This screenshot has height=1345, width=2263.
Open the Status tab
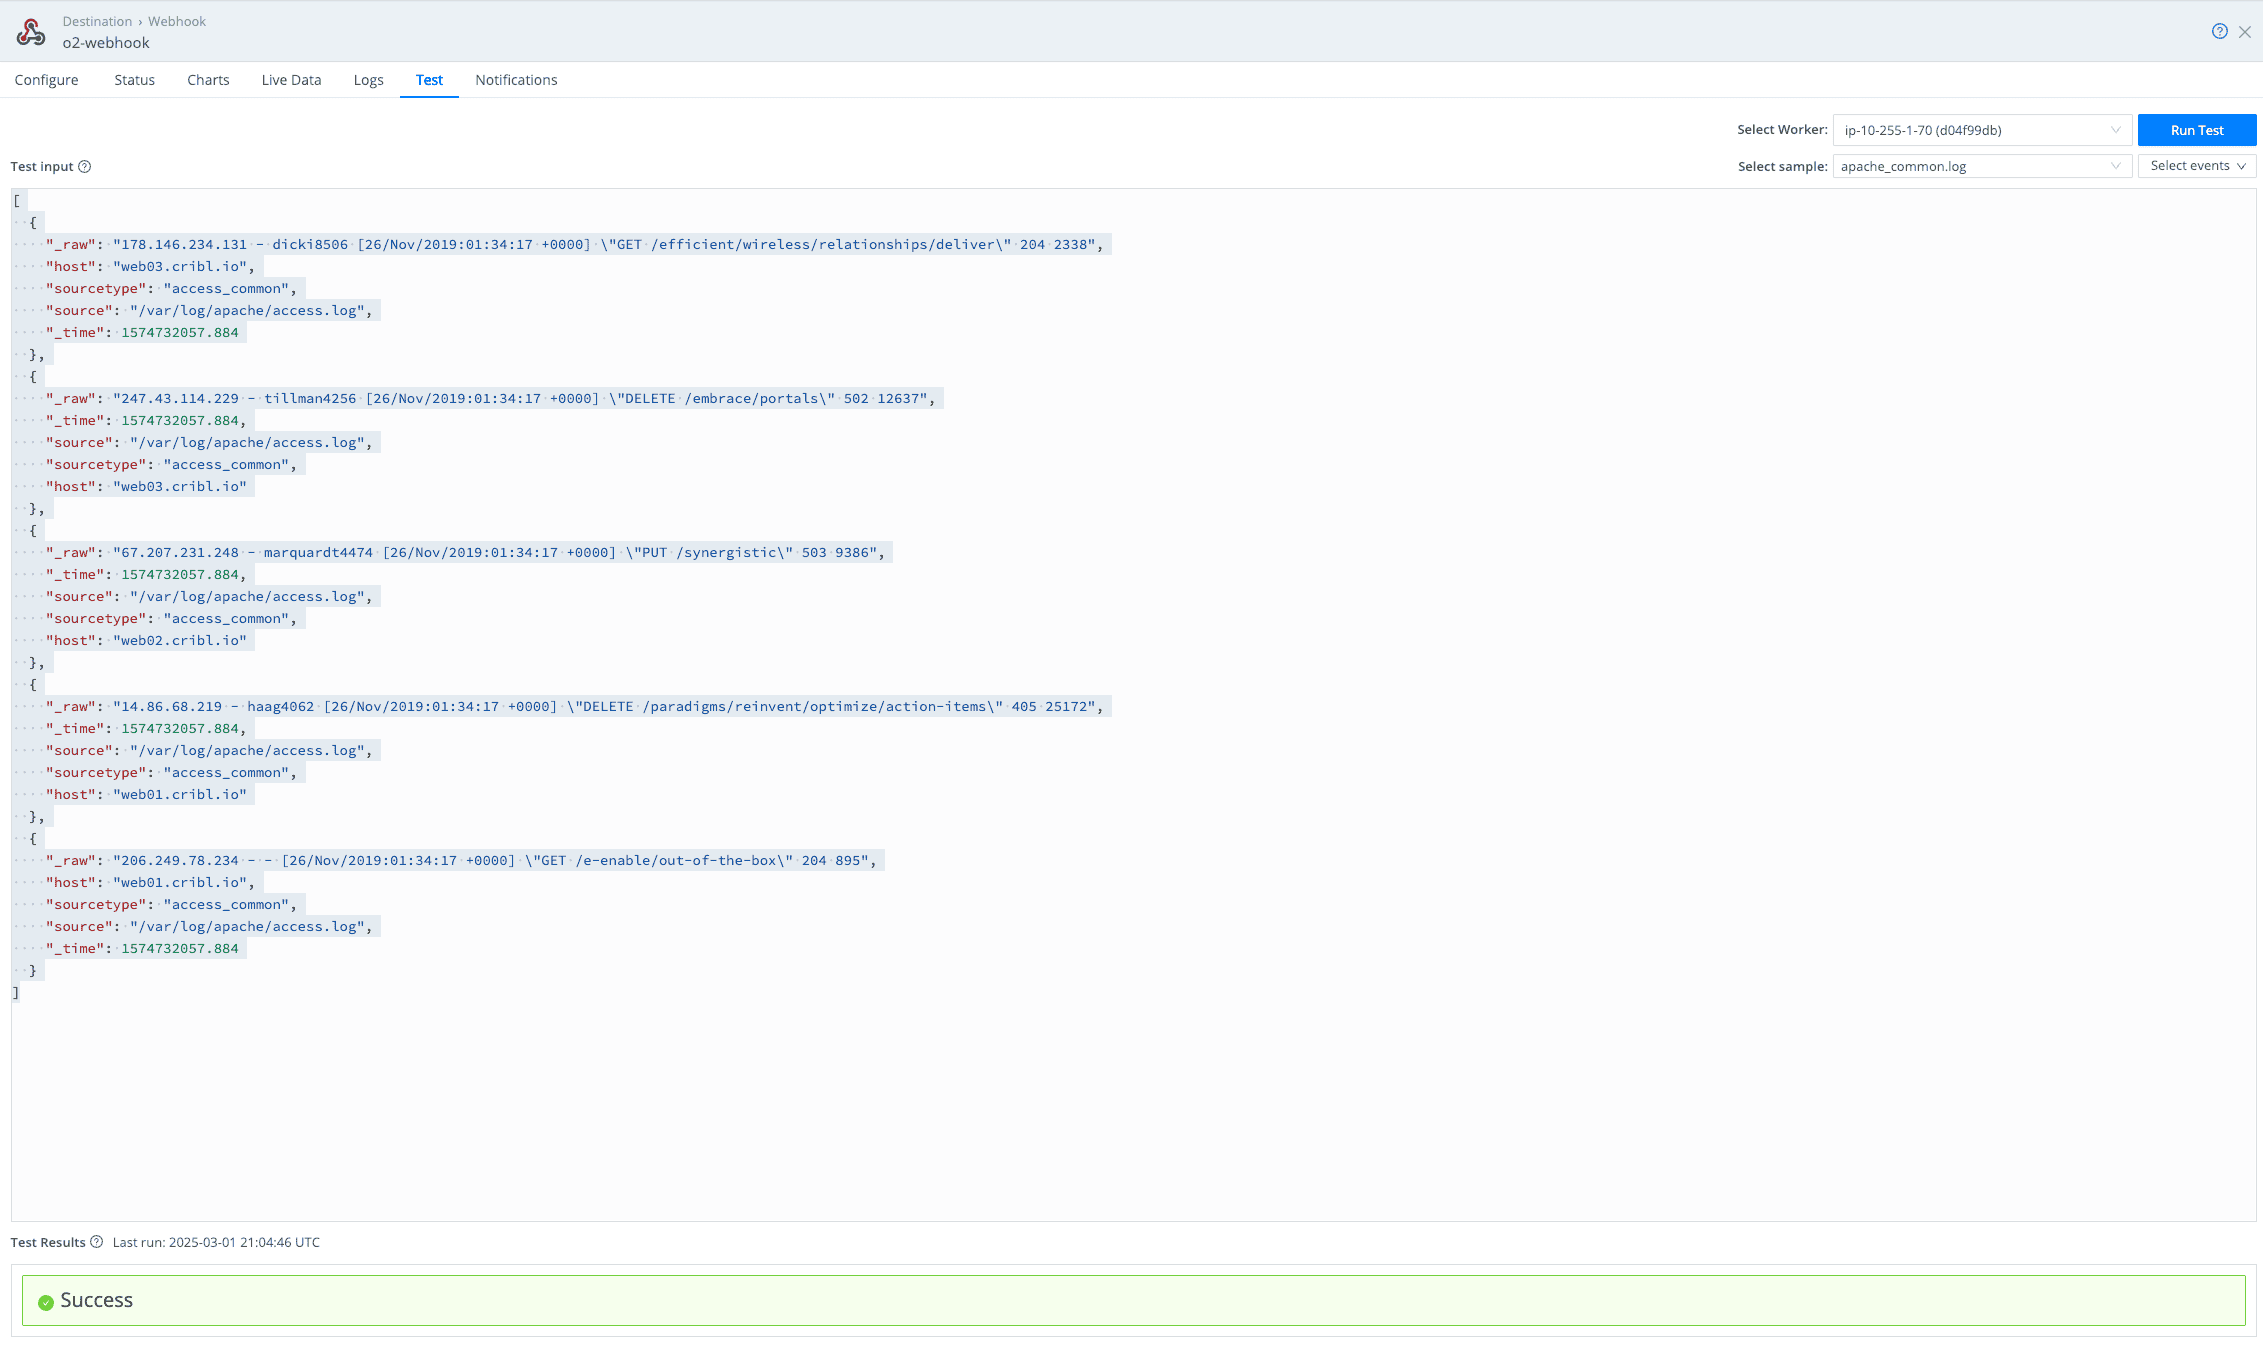[x=134, y=80]
